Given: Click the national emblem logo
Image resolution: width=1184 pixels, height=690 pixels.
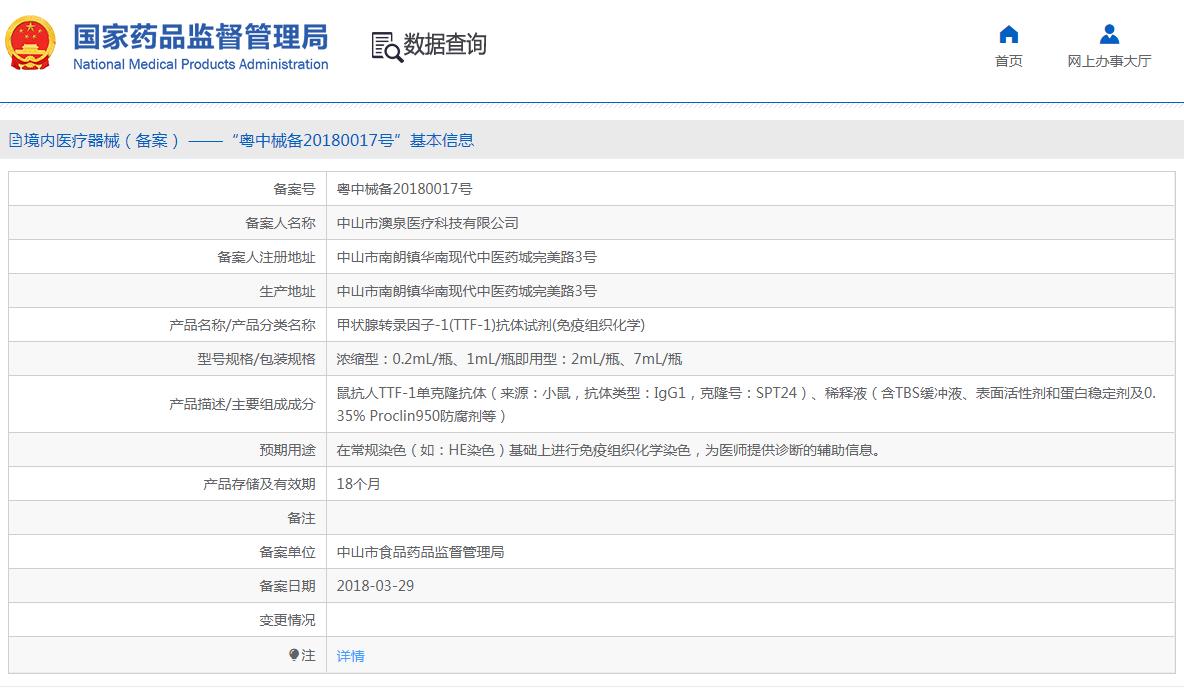Looking at the screenshot, I should pyautogui.click(x=32, y=44).
